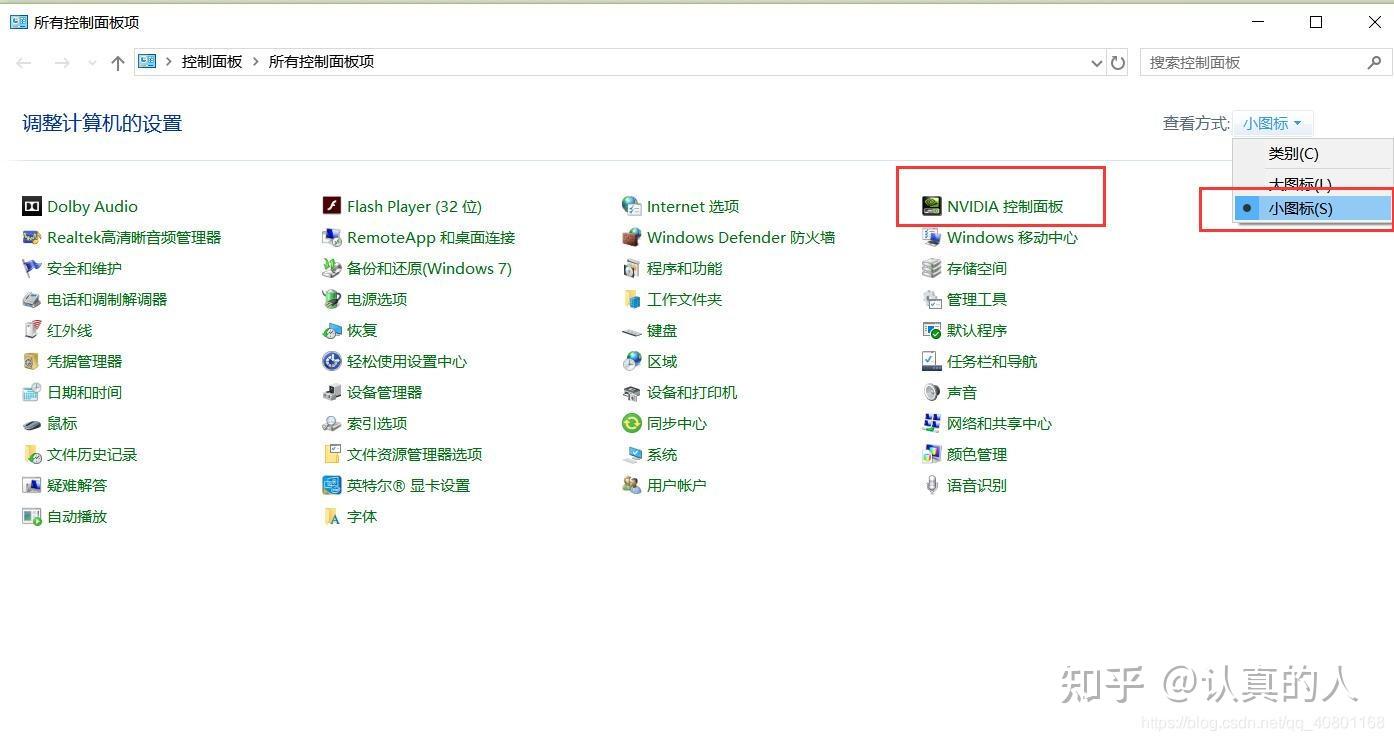
Task: Open 存储空间 link
Action: (x=977, y=269)
